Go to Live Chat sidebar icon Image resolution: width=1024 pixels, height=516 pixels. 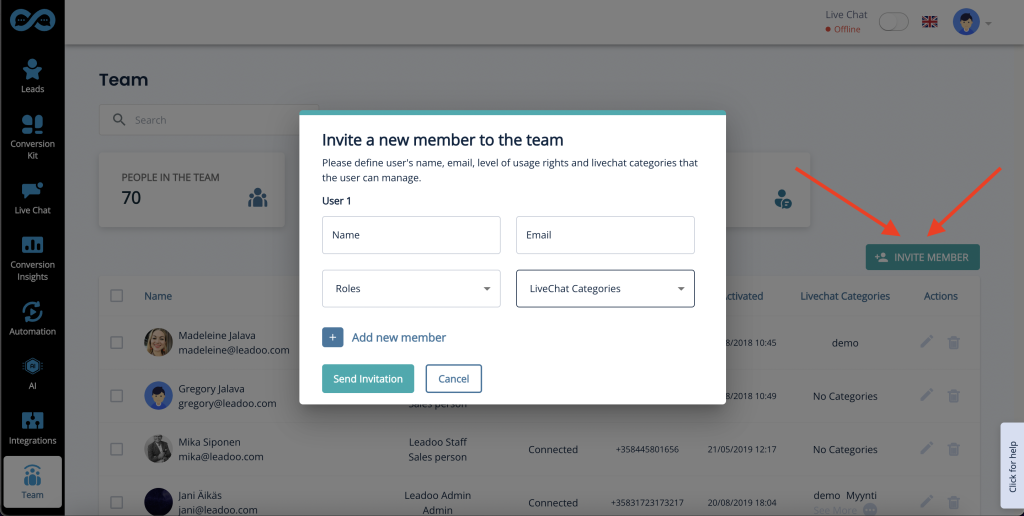tap(32, 198)
